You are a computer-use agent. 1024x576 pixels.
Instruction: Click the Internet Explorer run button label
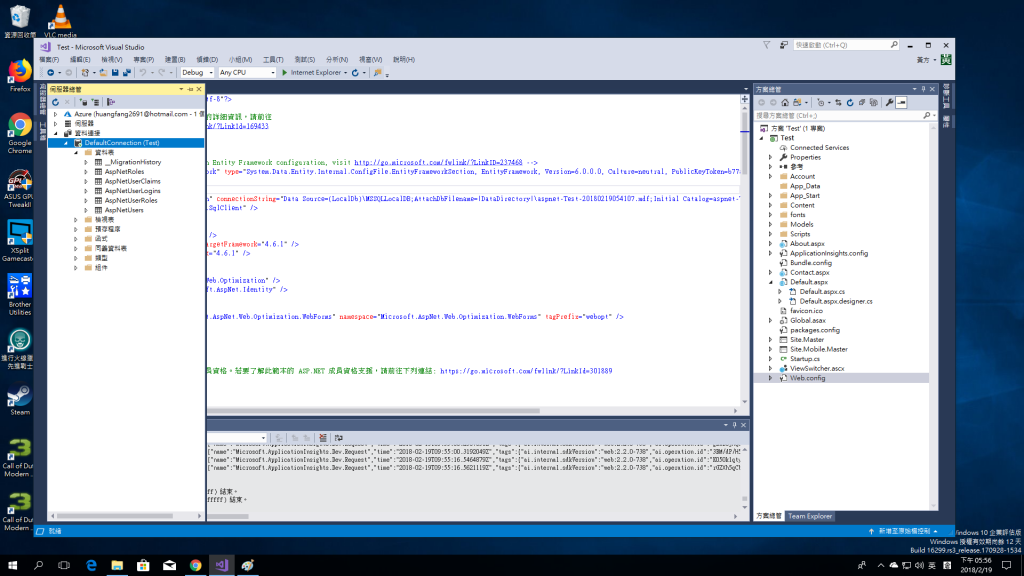click(315, 72)
